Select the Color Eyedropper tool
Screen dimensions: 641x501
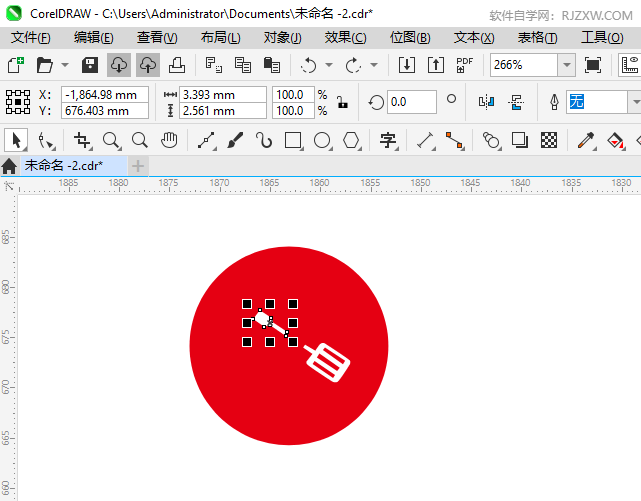[586, 141]
